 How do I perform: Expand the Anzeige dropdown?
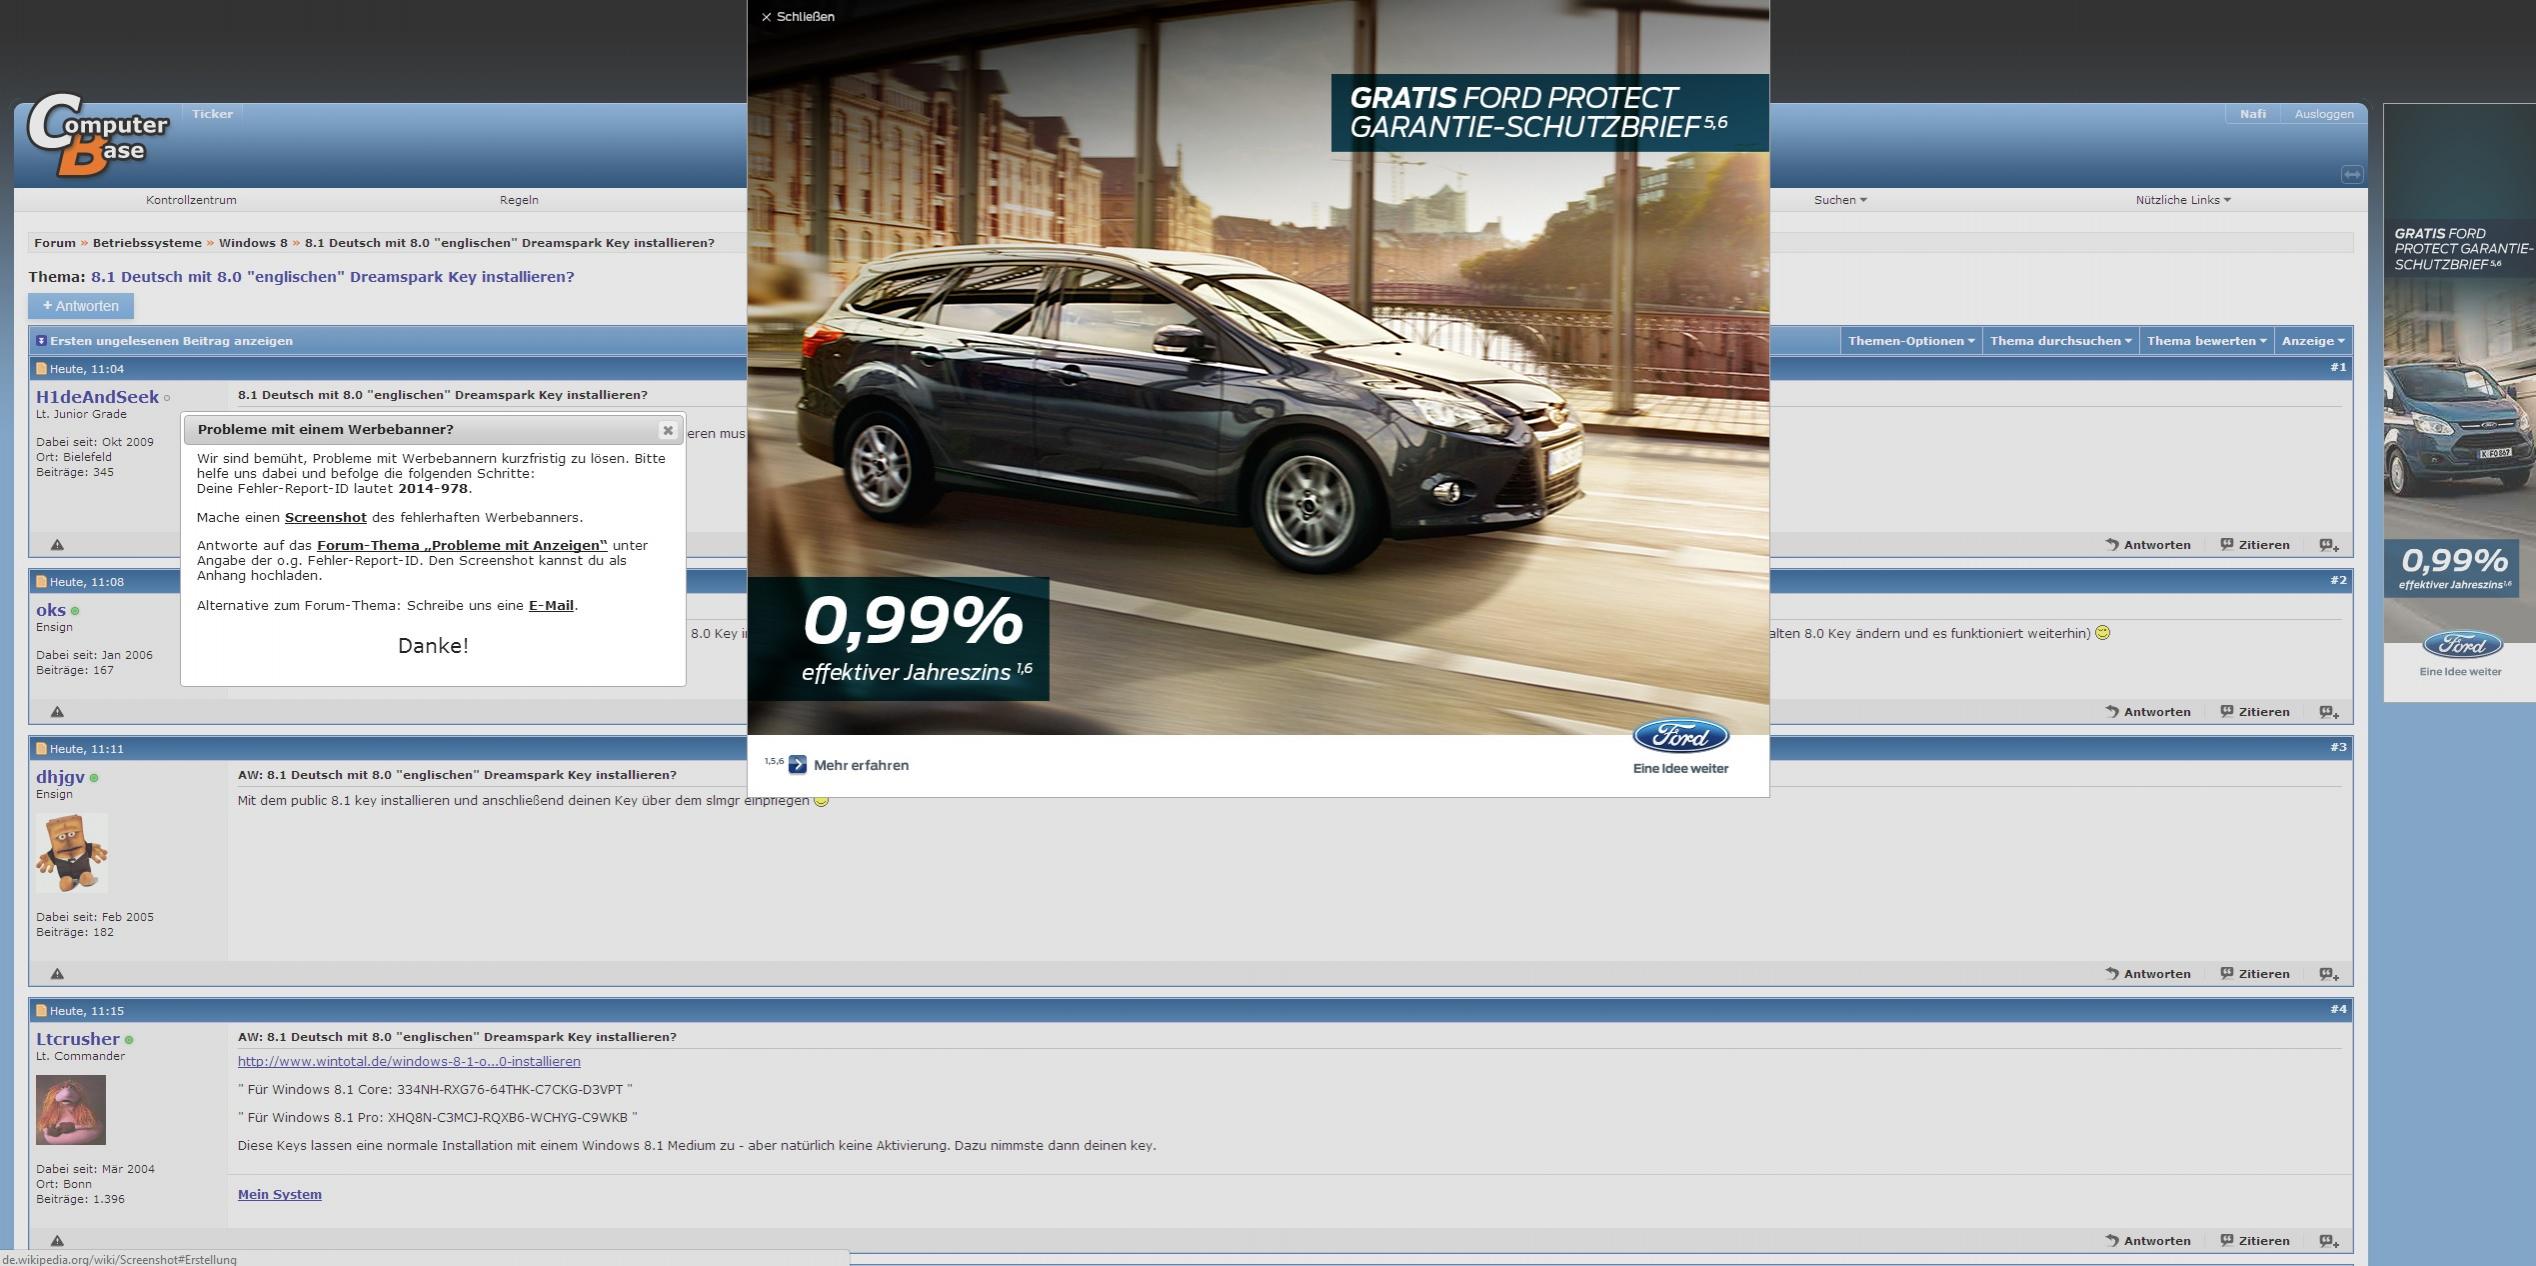point(2312,341)
